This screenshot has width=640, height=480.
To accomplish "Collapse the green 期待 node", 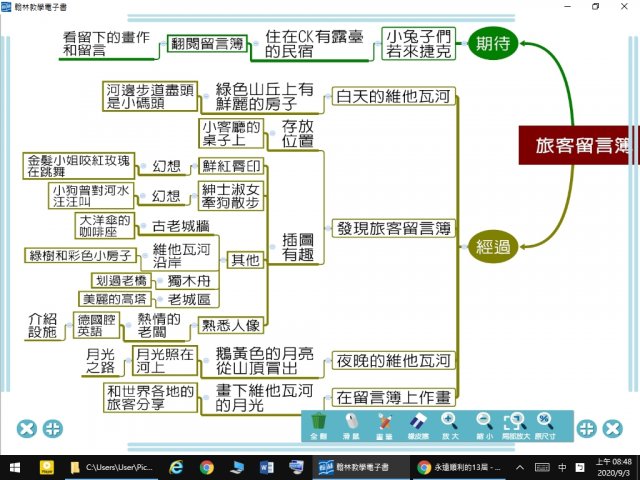I will coord(498,43).
